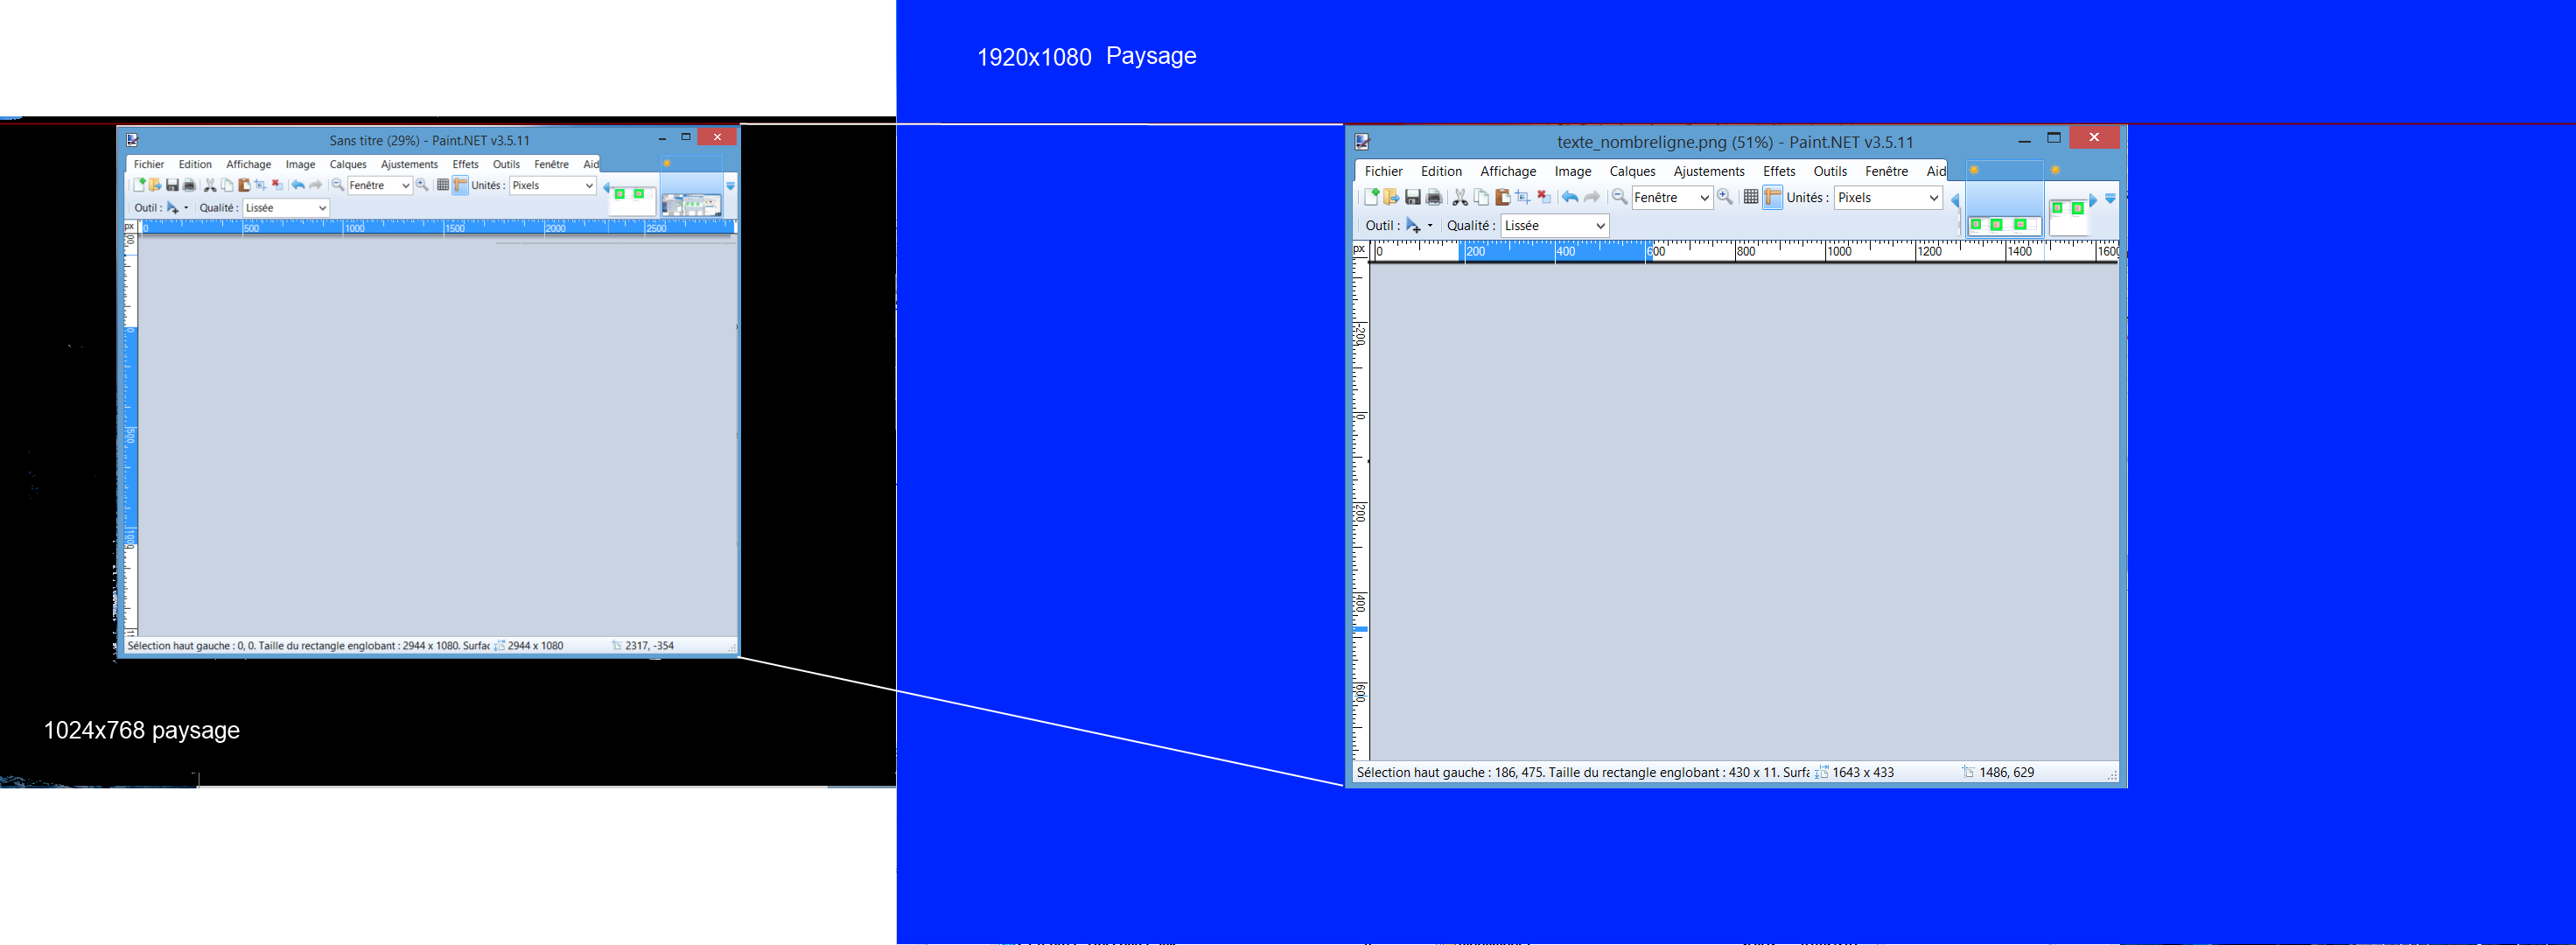The image size is (2576, 945).
Task: Open Fichier menu in texte_nombreligne.png window
Action: point(1383,171)
